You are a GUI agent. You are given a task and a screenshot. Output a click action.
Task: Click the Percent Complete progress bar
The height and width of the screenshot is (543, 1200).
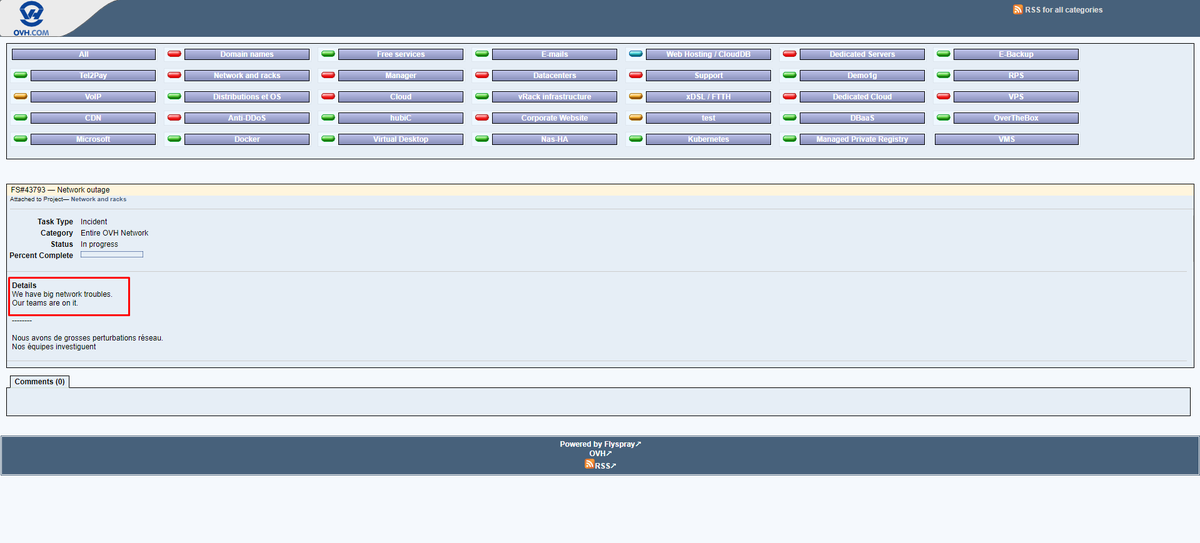pyautogui.click(x=112, y=255)
